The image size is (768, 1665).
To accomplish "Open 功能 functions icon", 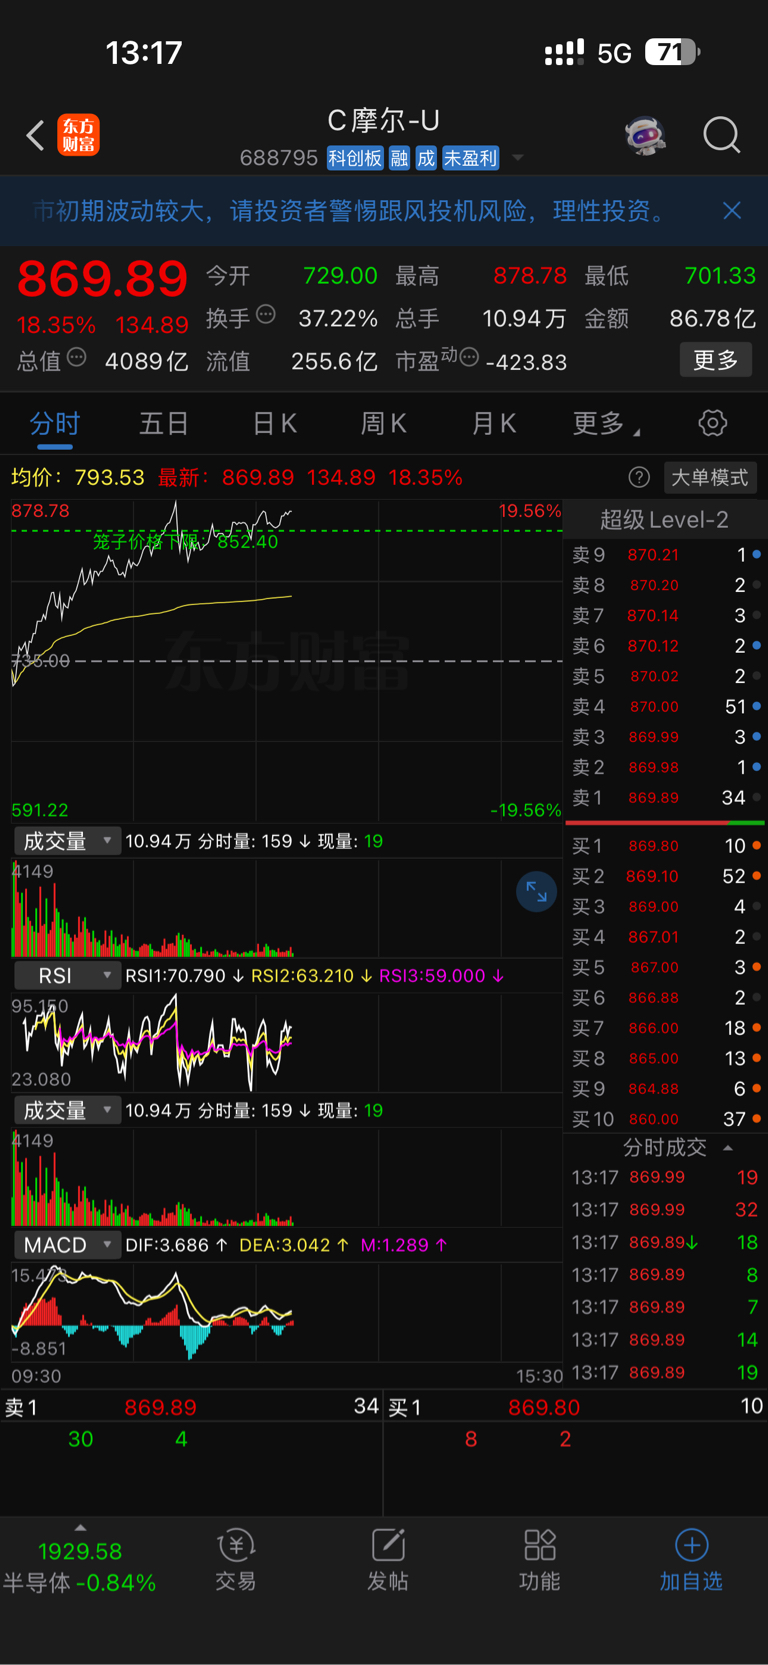I will pyautogui.click(x=540, y=1559).
